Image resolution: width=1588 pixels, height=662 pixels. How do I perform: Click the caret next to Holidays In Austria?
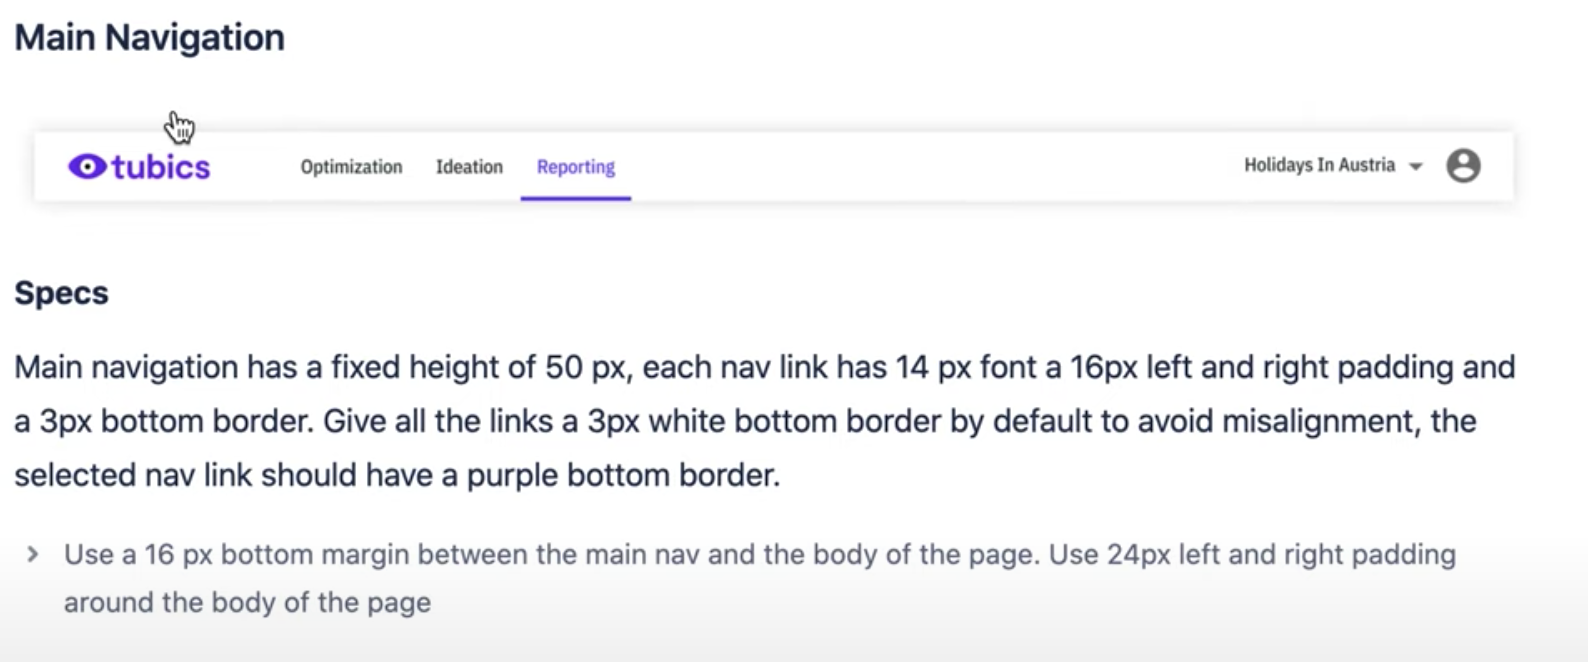1414,167
